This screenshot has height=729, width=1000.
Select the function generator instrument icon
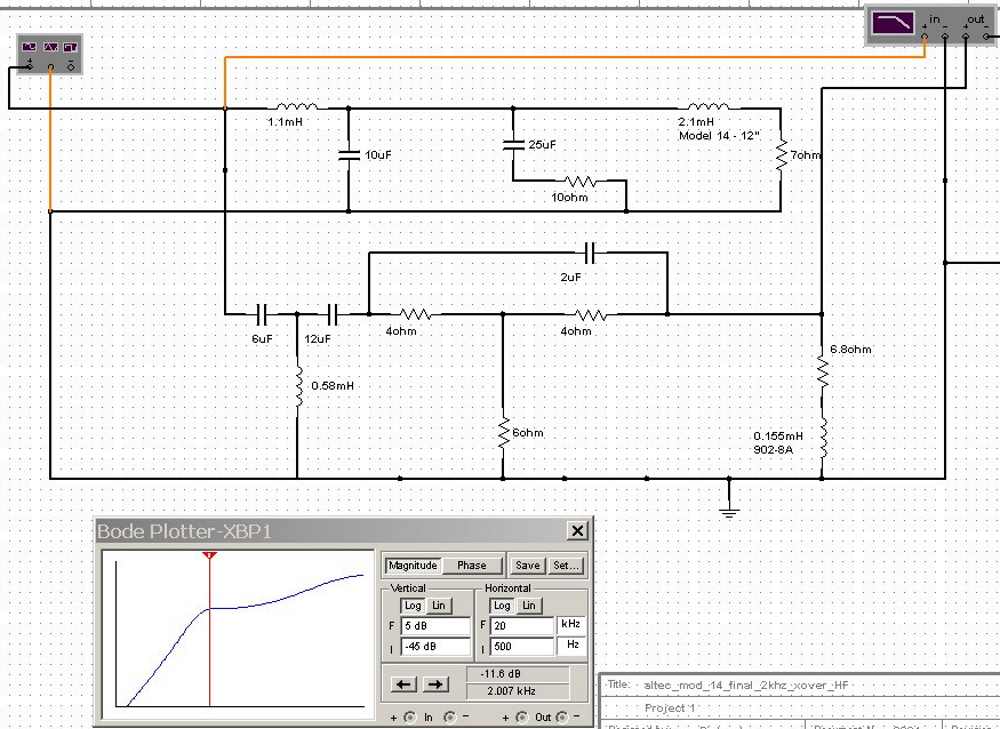point(50,54)
